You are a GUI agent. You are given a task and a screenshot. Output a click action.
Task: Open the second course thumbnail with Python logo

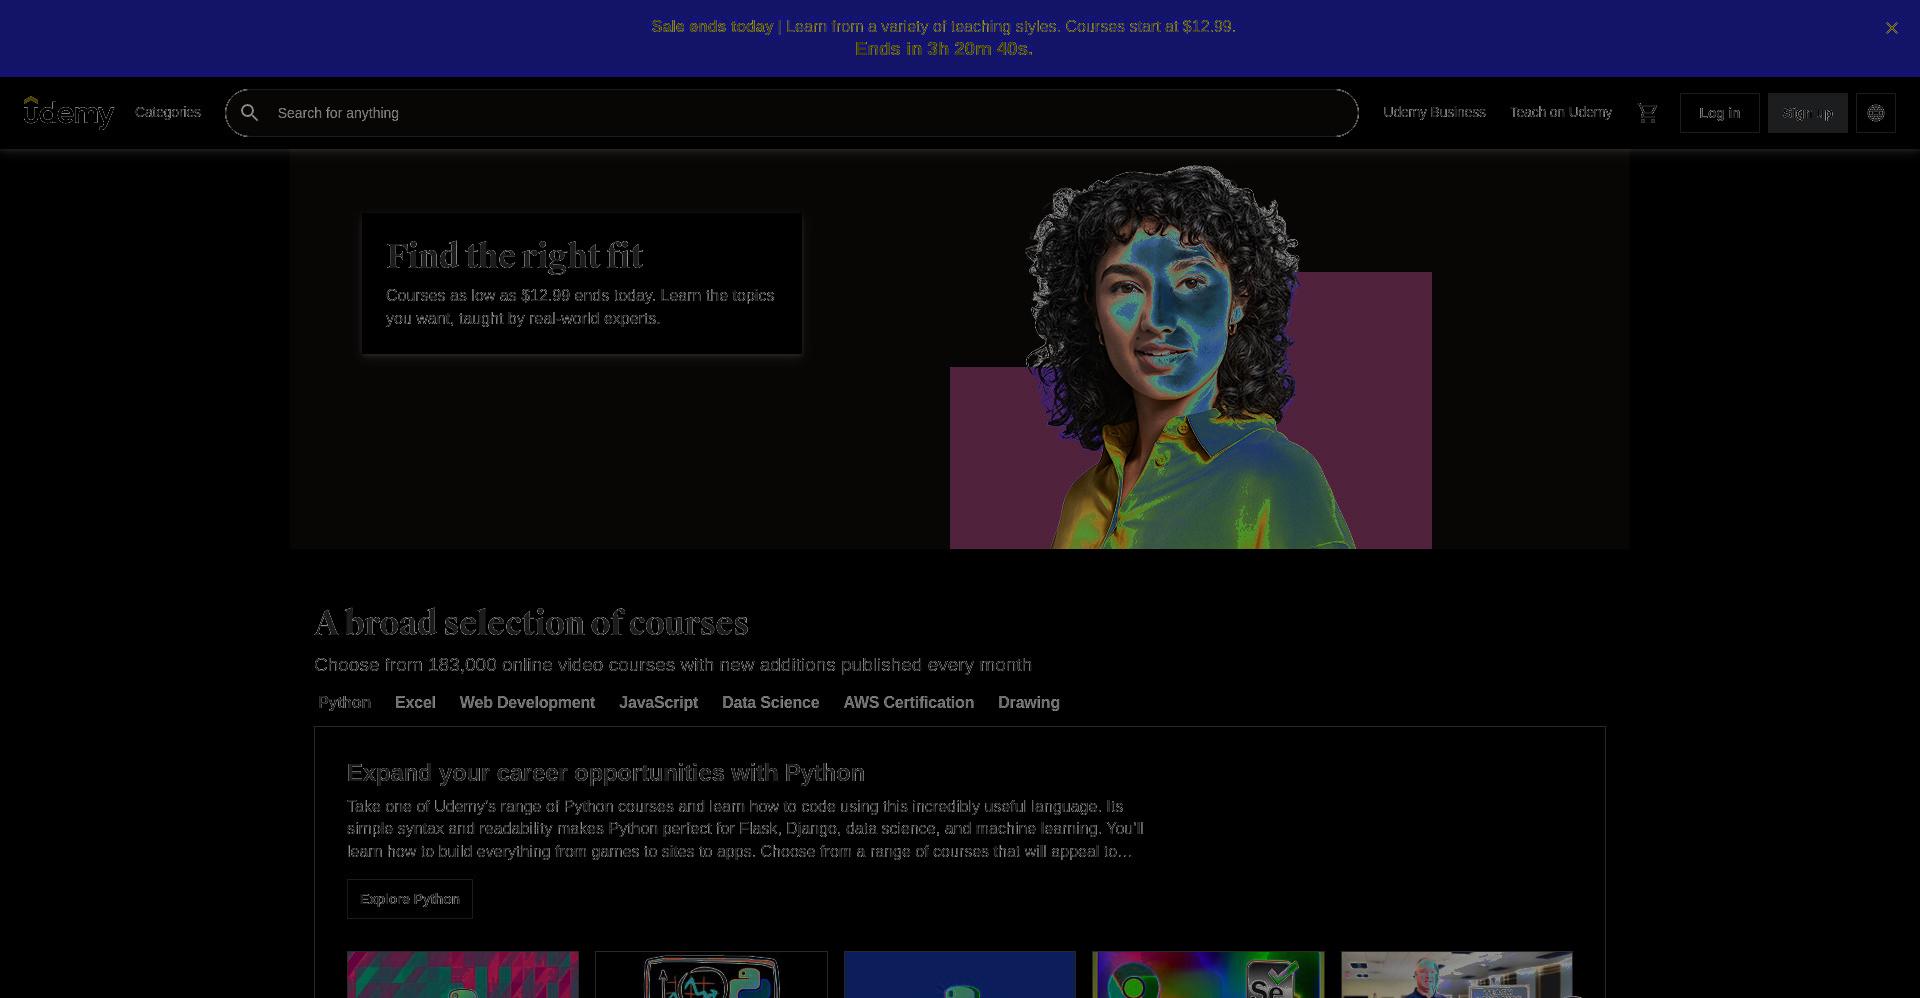pos(711,975)
